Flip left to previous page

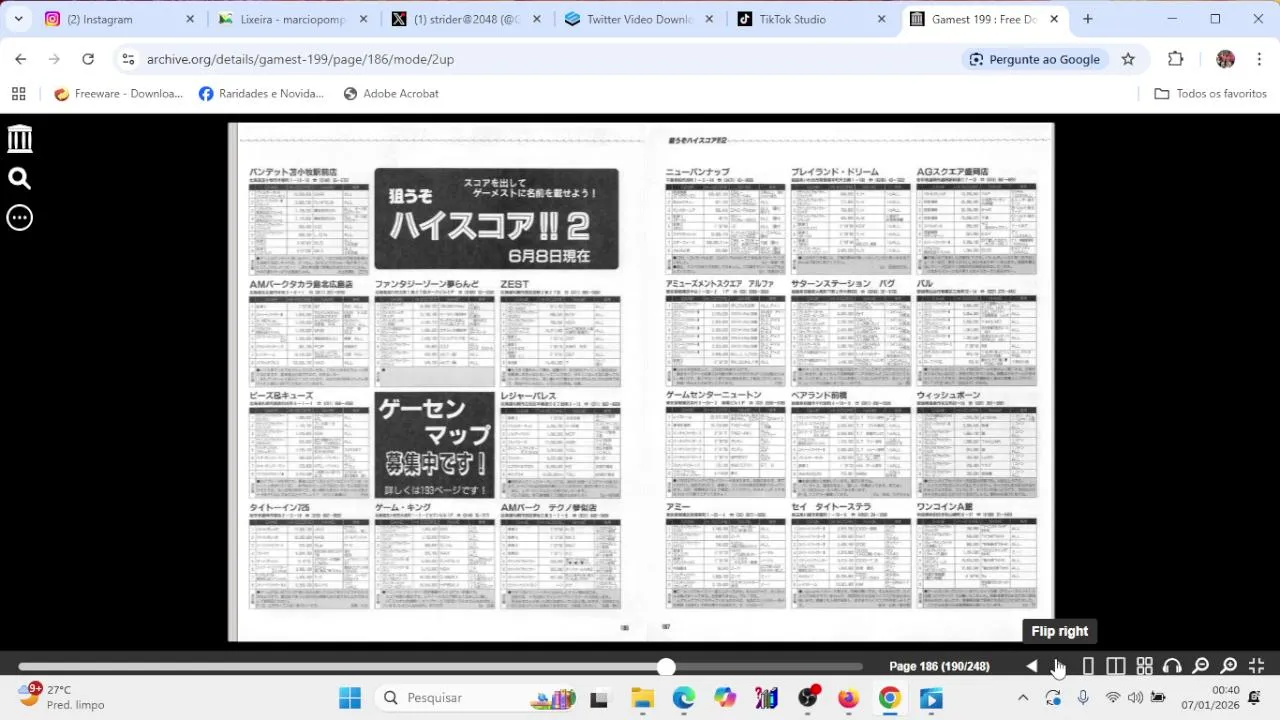(x=1031, y=666)
